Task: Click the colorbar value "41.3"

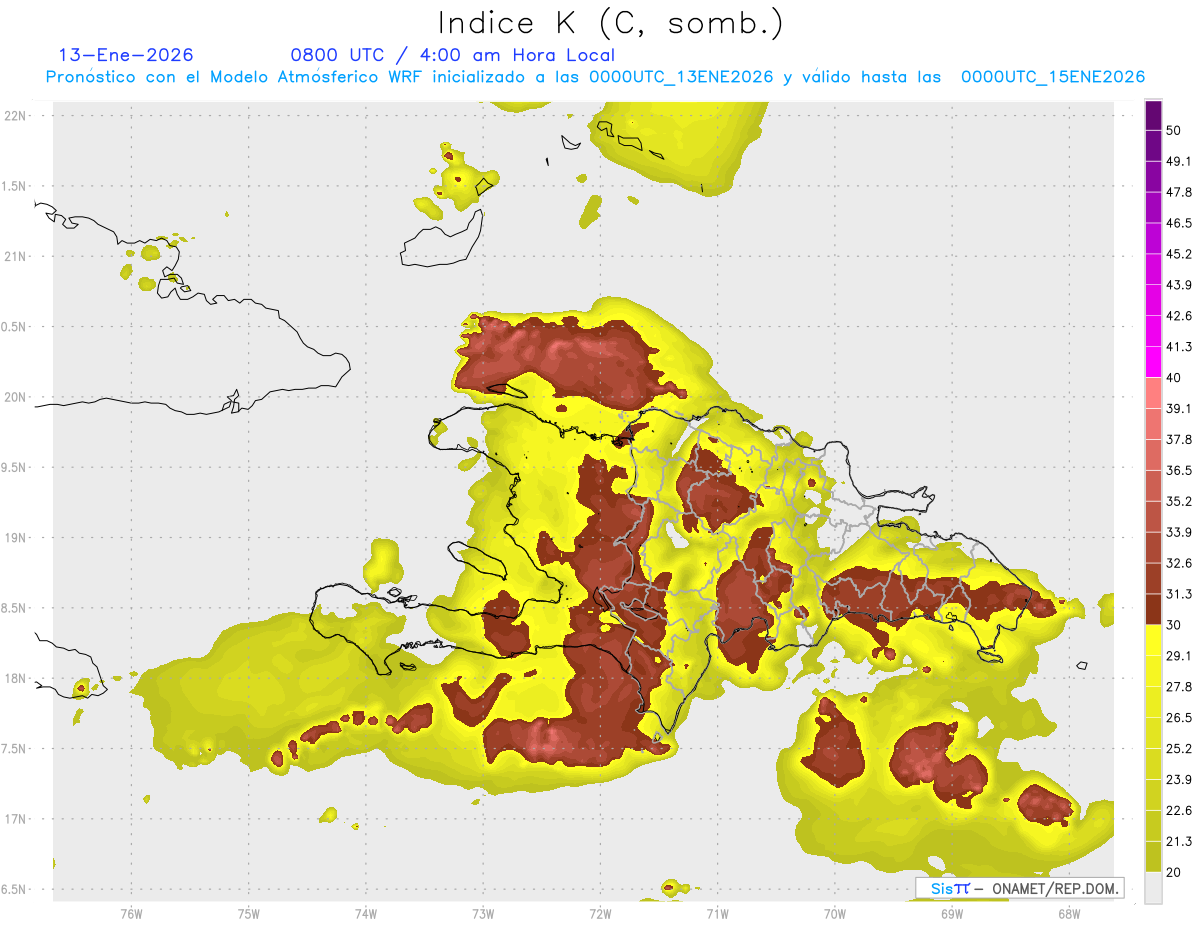Action: [1179, 347]
